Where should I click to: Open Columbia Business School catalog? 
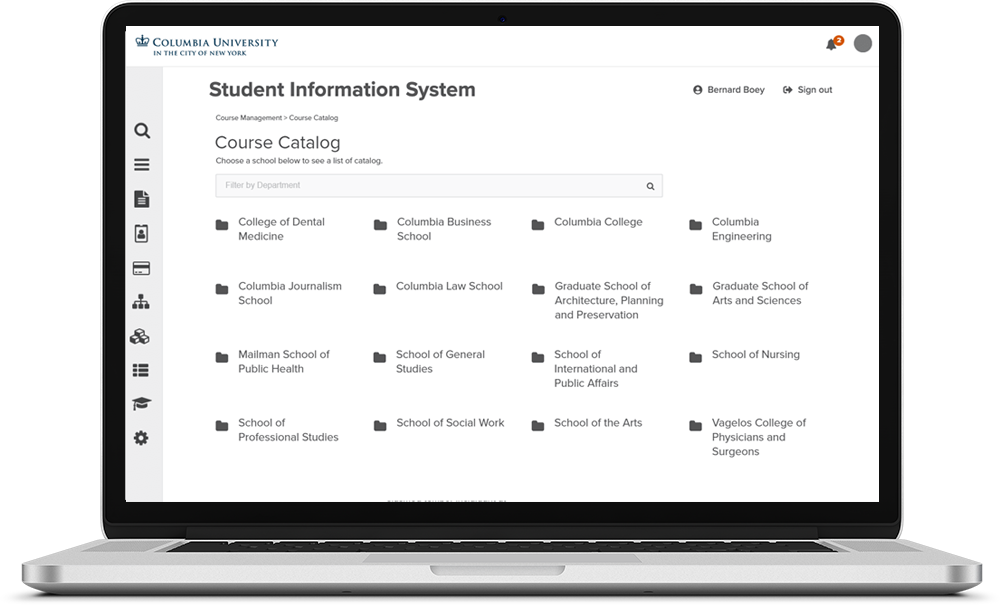(444, 229)
